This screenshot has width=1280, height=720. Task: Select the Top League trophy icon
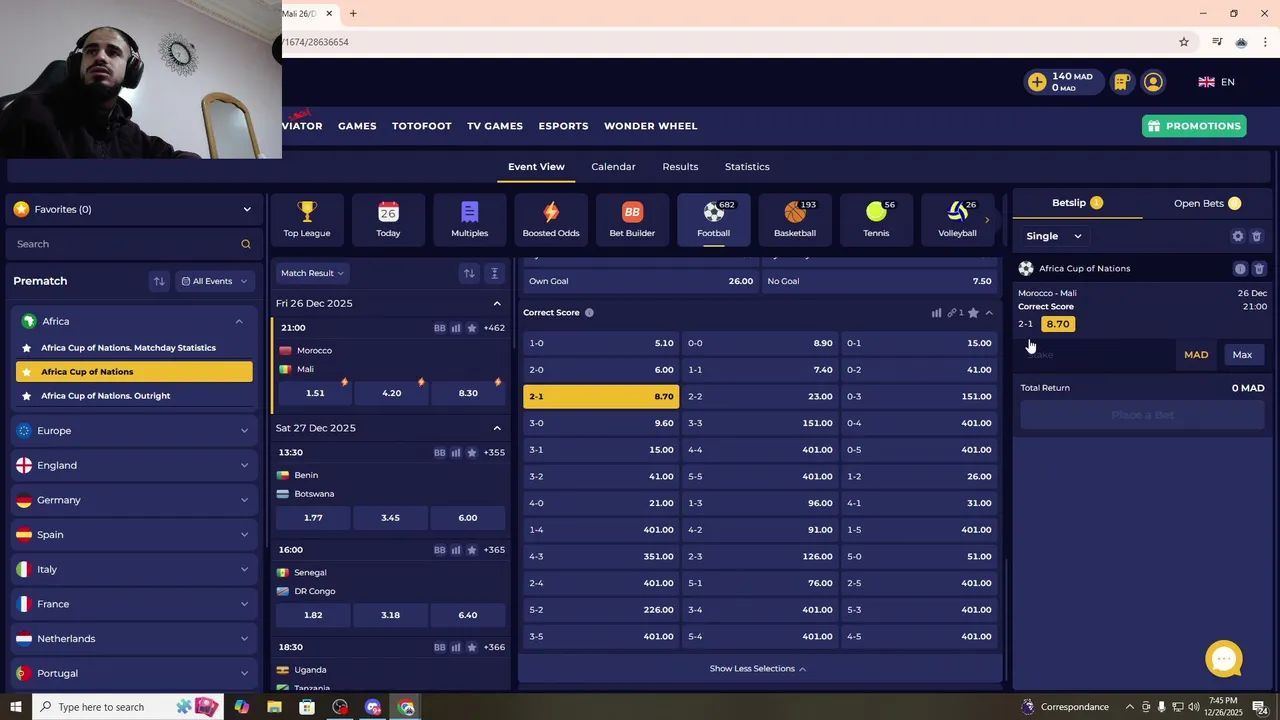(x=307, y=218)
